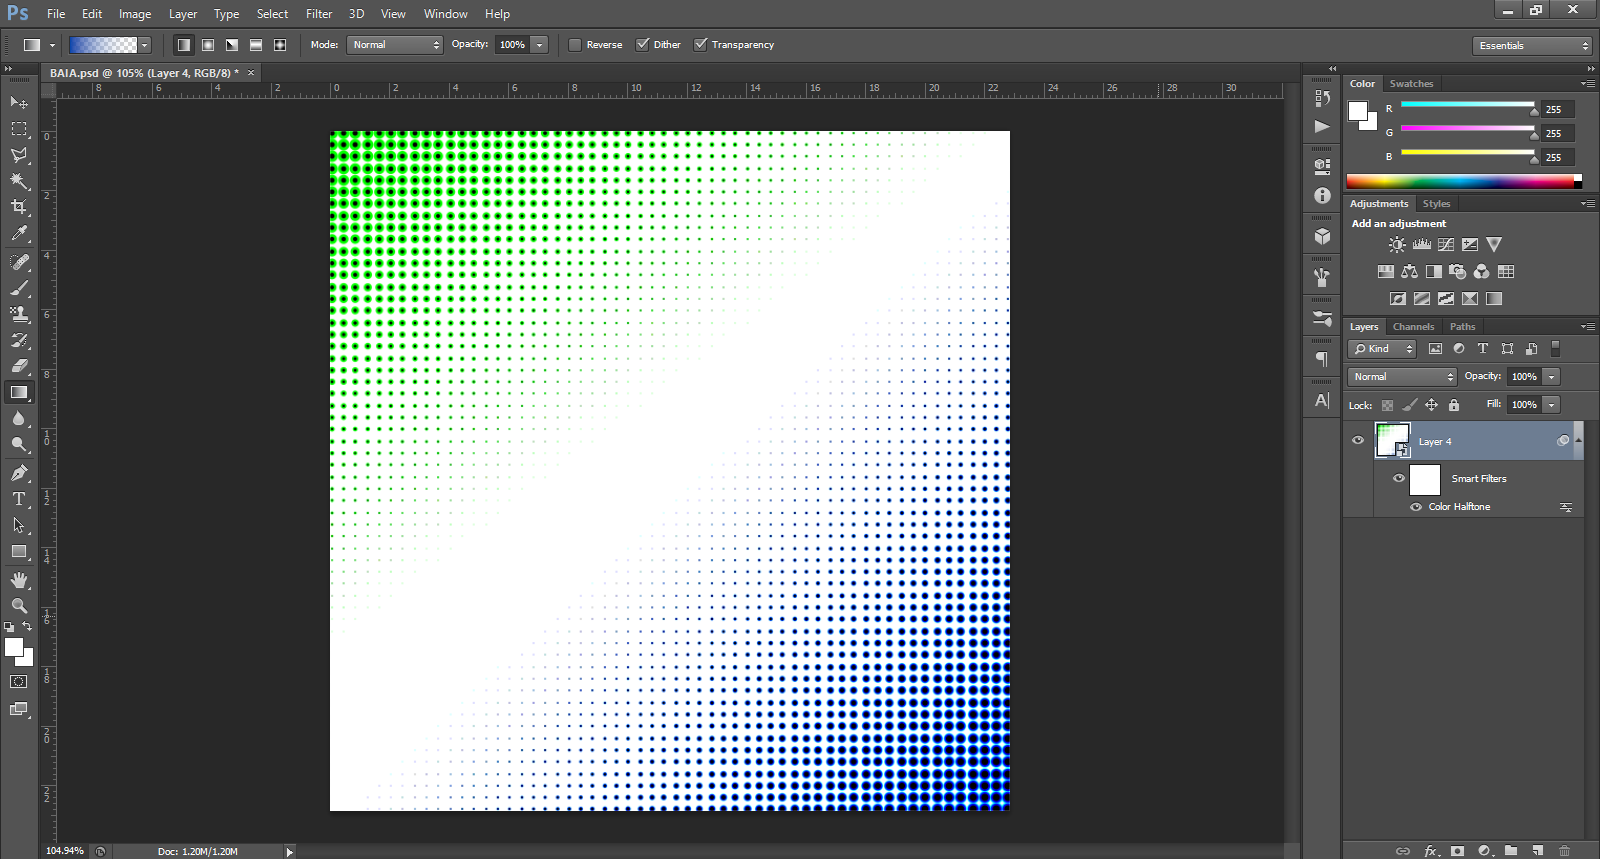The image size is (1600, 859).
Task: Select the History Brush tool
Action: tap(19, 340)
